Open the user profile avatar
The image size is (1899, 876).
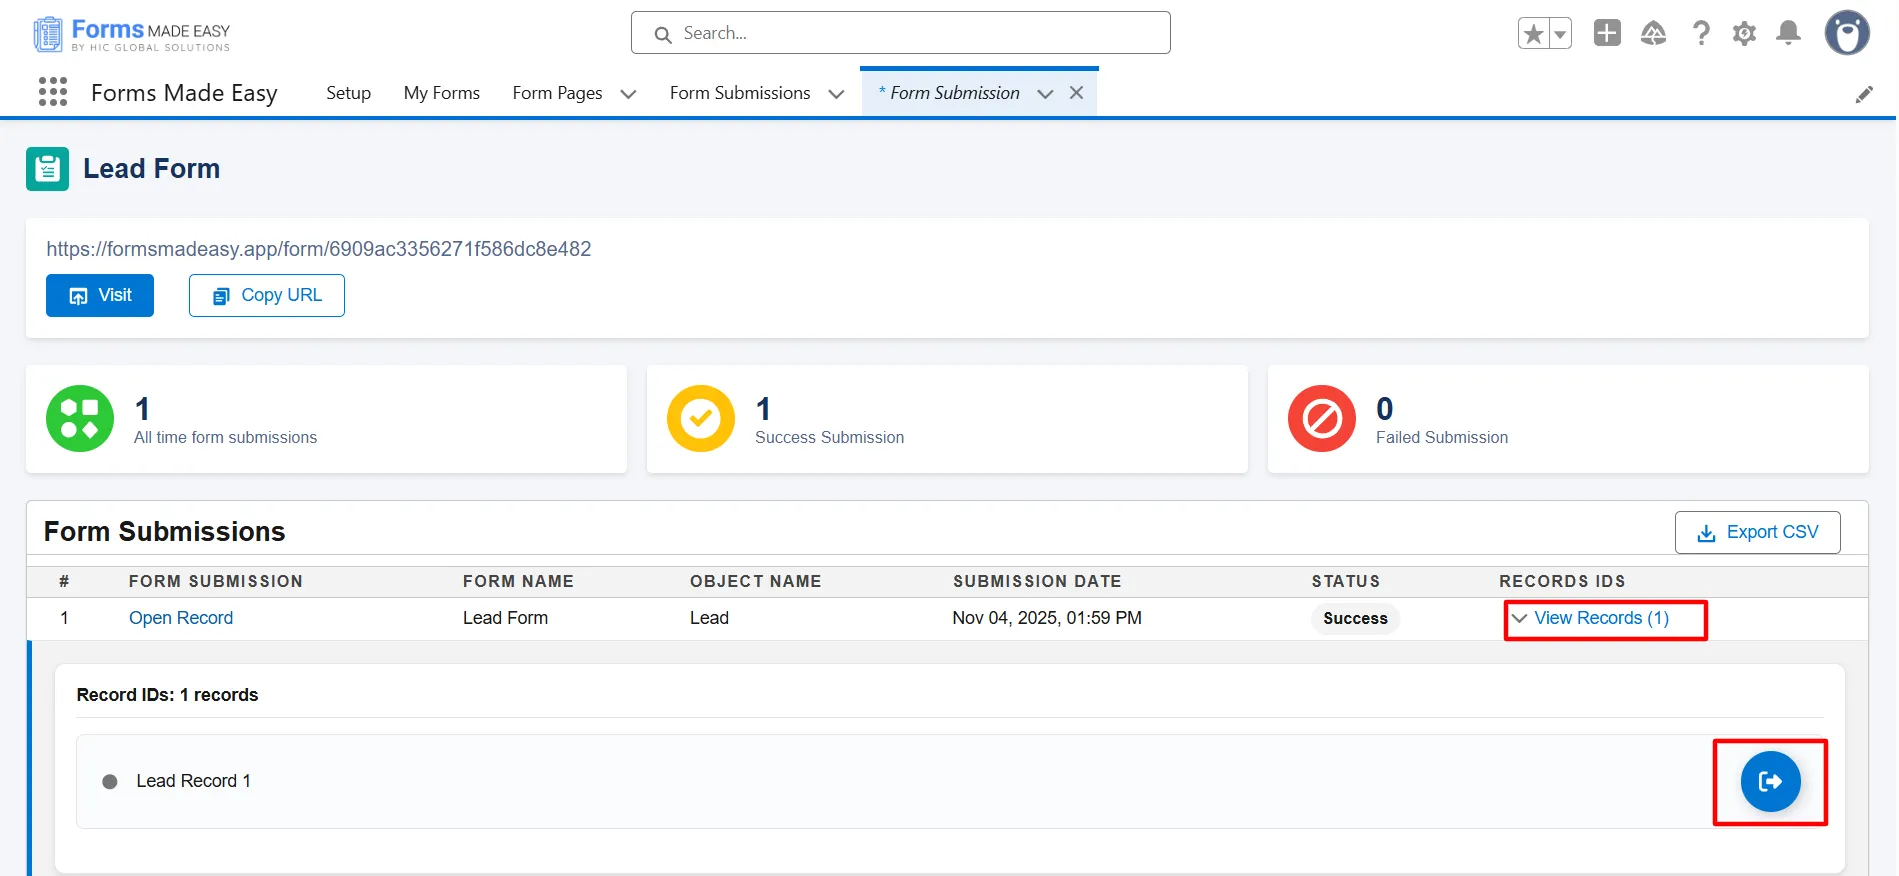(1846, 34)
